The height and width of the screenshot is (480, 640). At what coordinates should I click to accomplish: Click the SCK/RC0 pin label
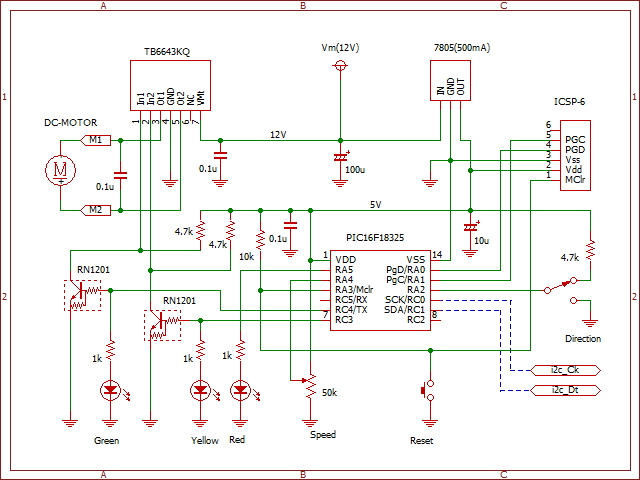point(405,300)
